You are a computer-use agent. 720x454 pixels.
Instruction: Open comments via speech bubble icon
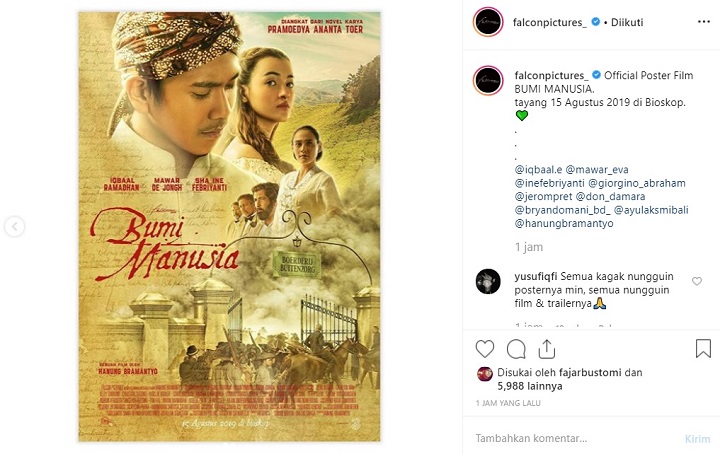pyautogui.click(x=516, y=349)
